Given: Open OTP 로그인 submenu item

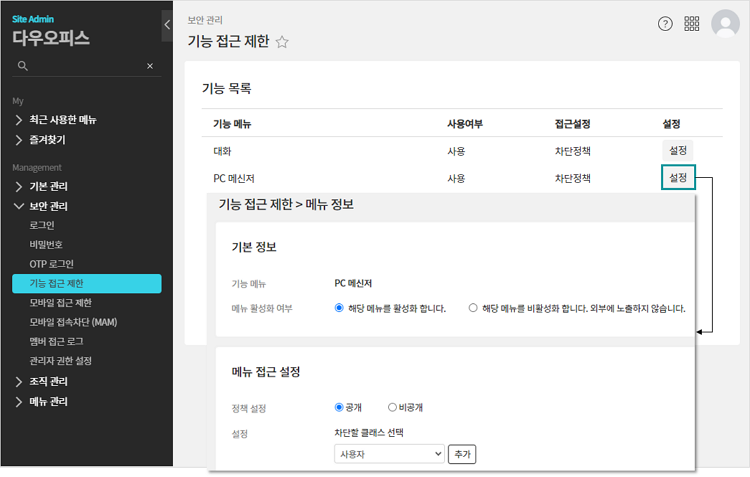Looking at the screenshot, I should (x=52, y=264).
